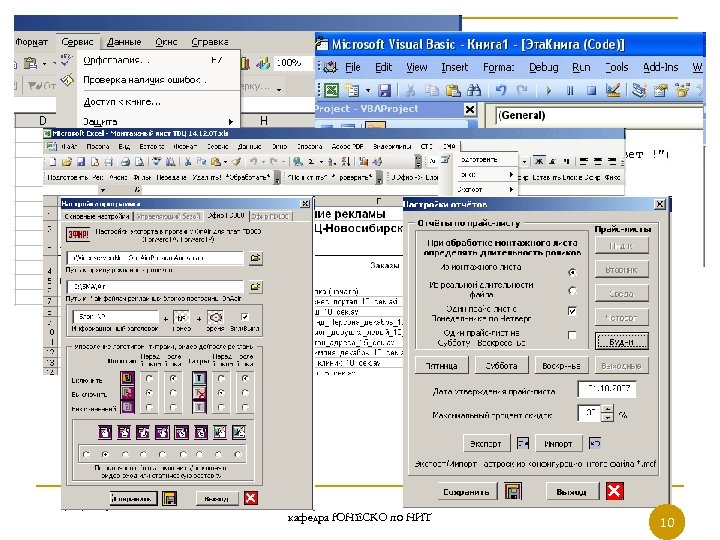Open the (General) object dropdown in code window

coord(599,115)
